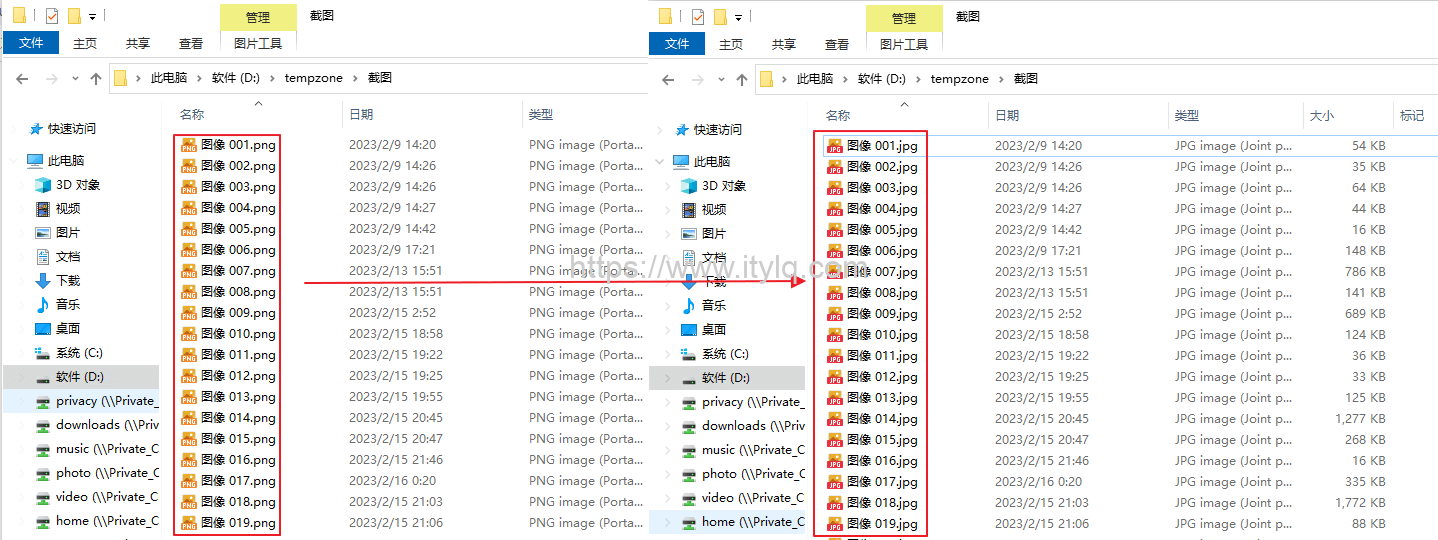The image size is (1438, 540).
Task: Click size 1,772 KB of 图像 018.jpg
Action: (1360, 503)
